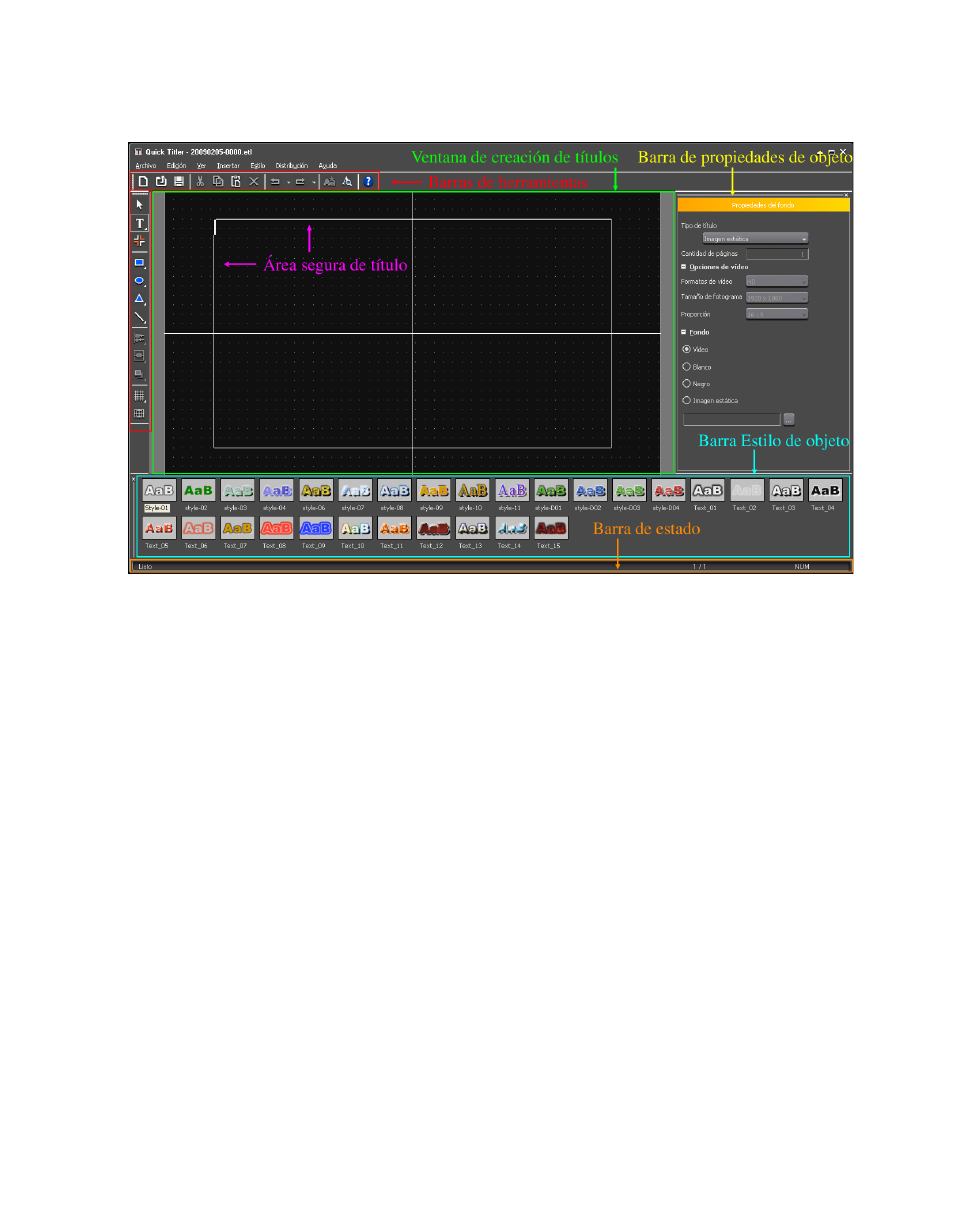Open the Ayuda menu
This screenshot has width=954, height=1227.
click(x=328, y=165)
